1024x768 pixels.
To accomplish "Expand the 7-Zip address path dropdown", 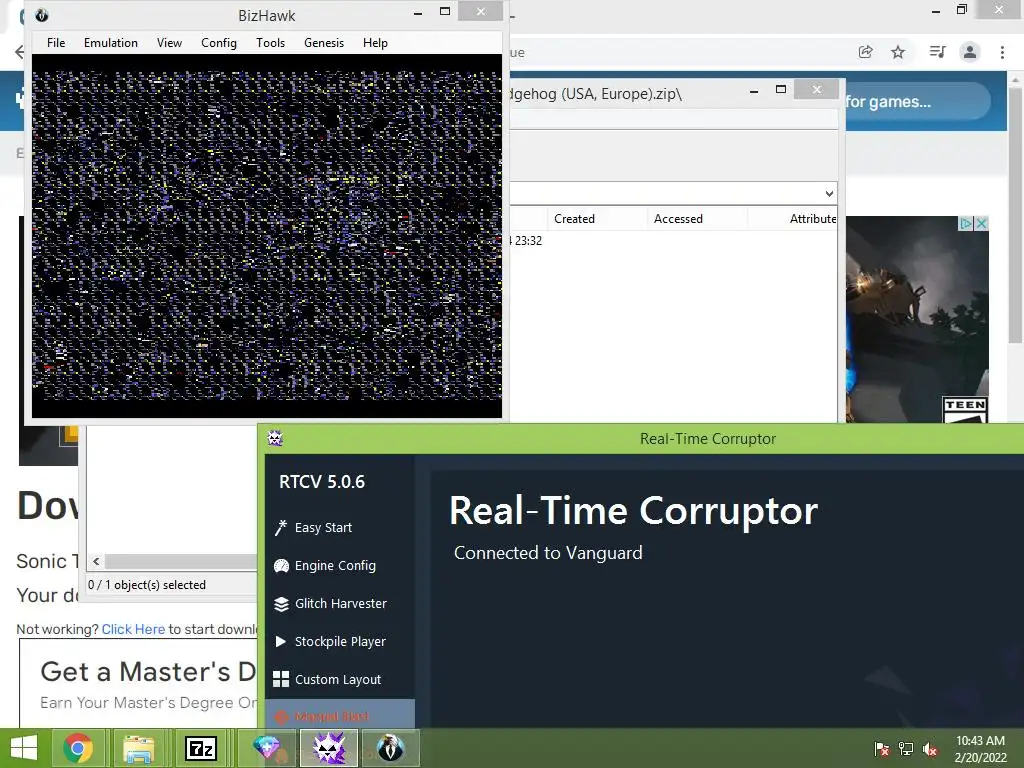I will coord(829,193).
